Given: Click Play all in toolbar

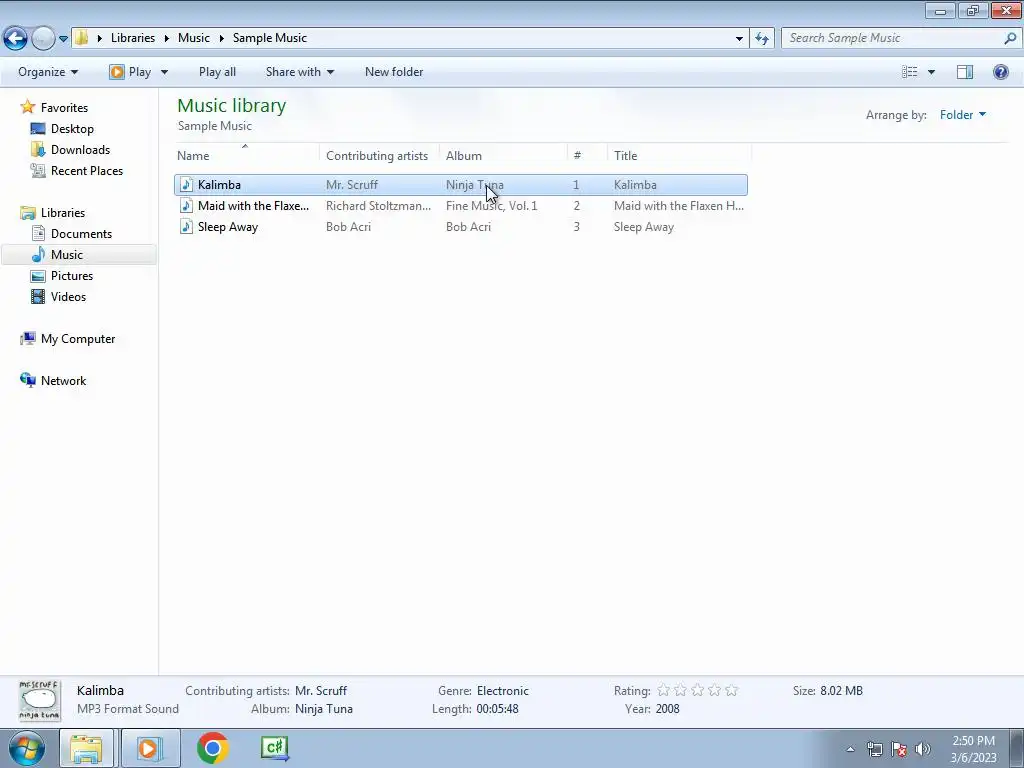Looking at the screenshot, I should point(217,72).
